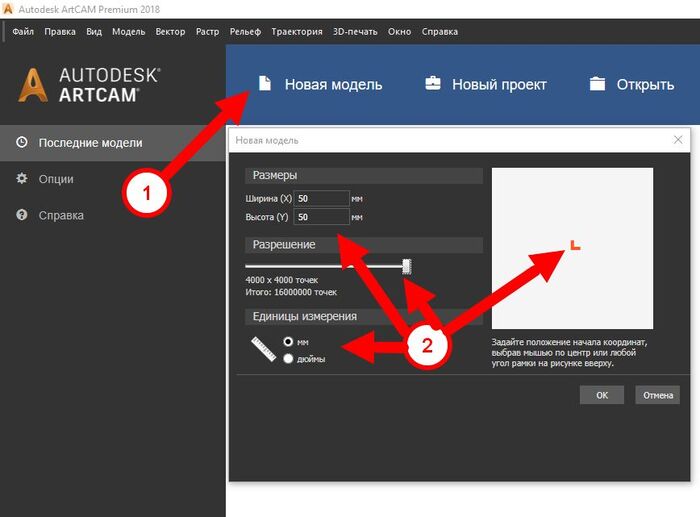Open the Траектория menu

pos(298,32)
